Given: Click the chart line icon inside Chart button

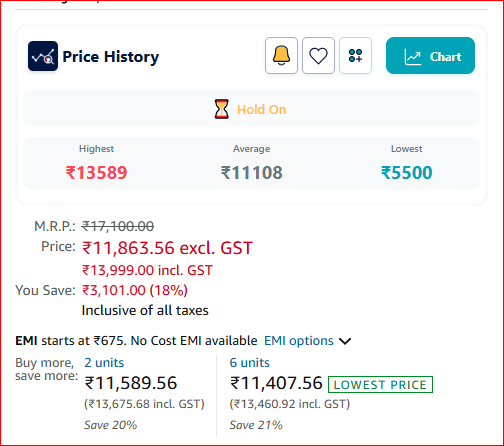Looking at the screenshot, I should 413,57.
